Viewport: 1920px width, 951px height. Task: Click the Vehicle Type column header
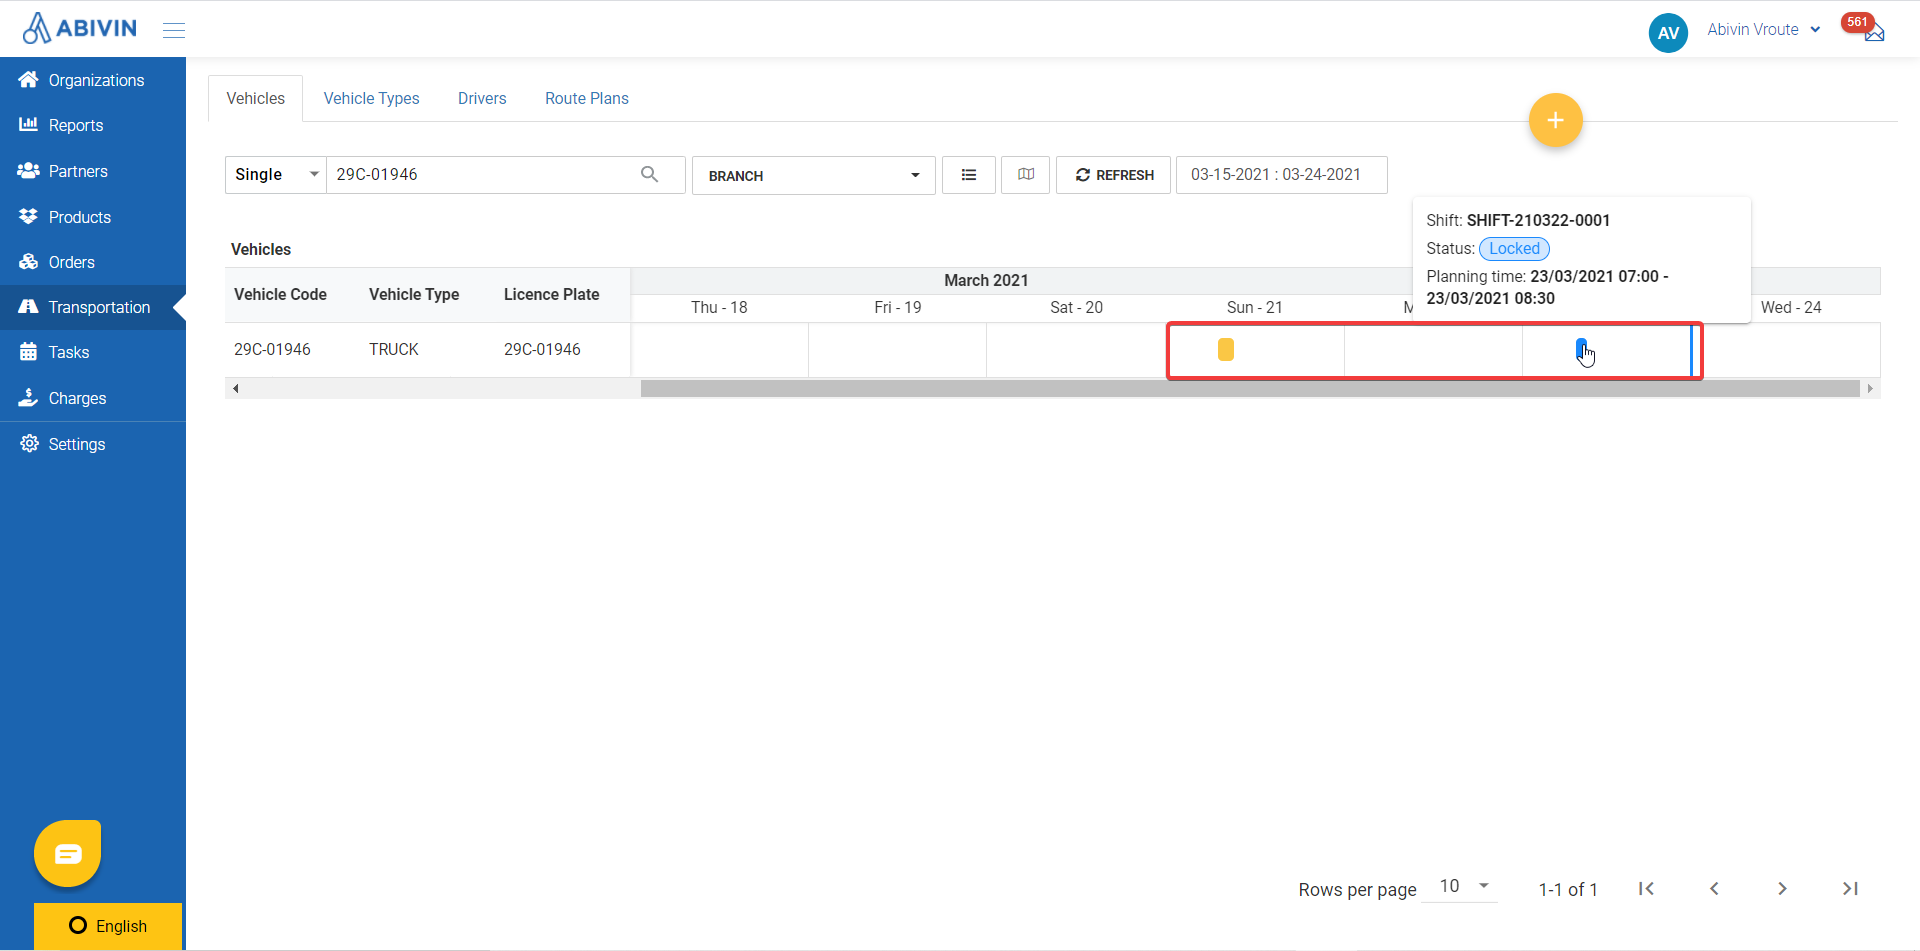tap(414, 294)
